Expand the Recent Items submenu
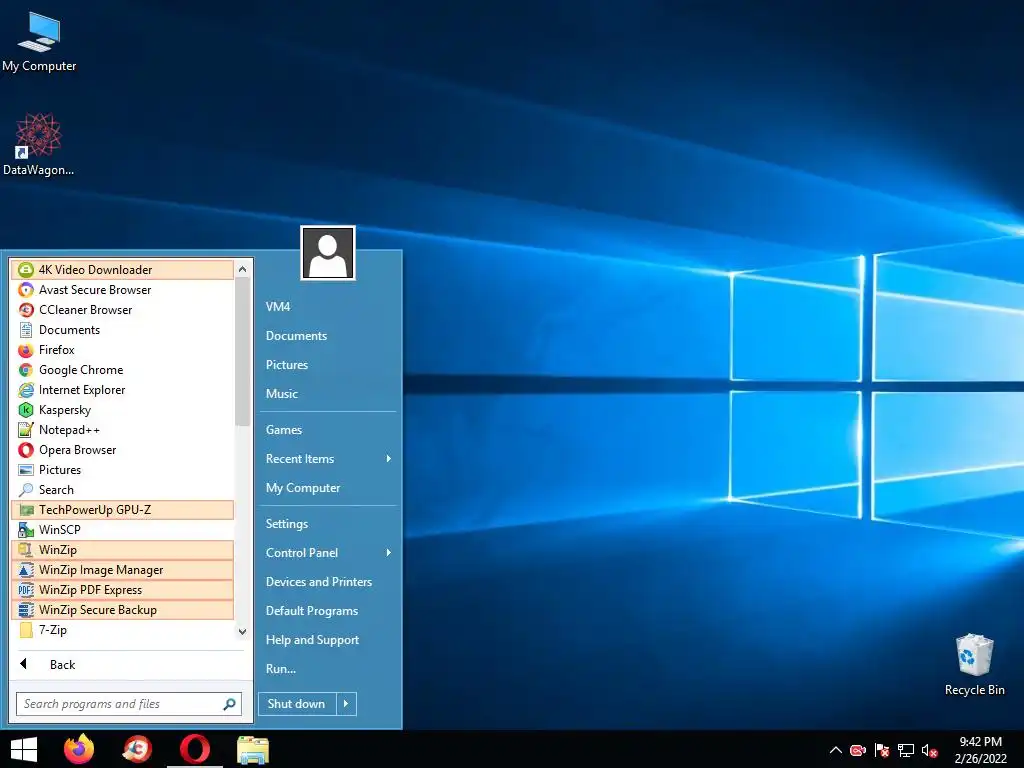The height and width of the screenshot is (768, 1024). tap(328, 459)
